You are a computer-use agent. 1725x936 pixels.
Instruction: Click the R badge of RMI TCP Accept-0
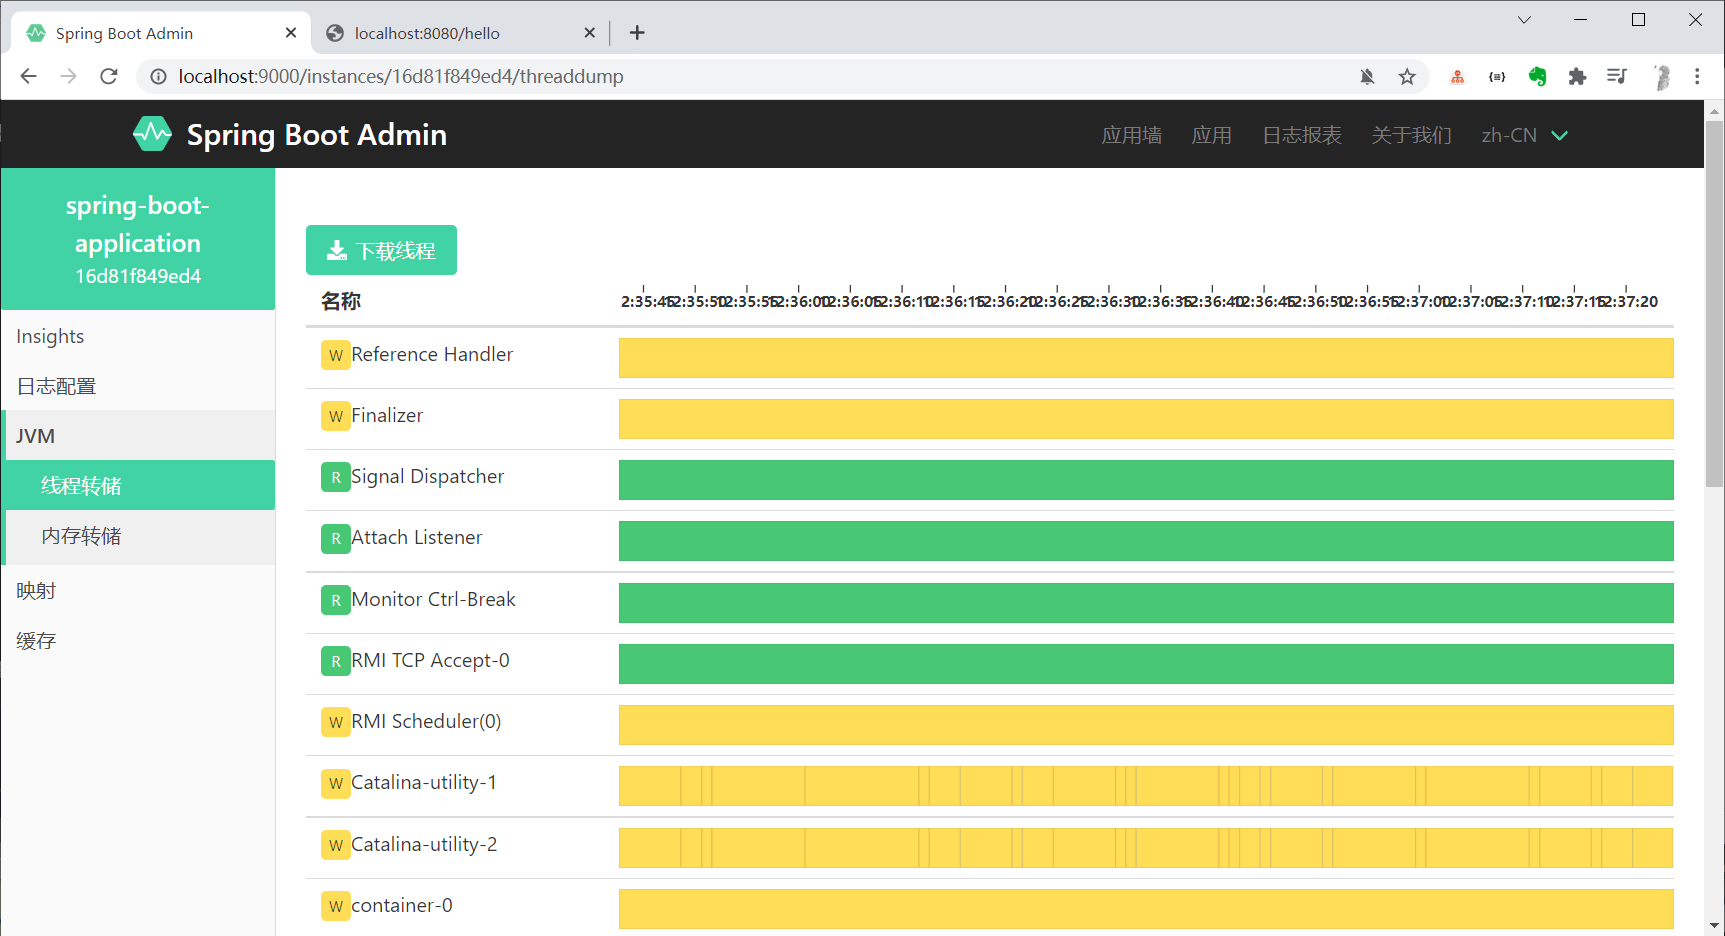(335, 661)
